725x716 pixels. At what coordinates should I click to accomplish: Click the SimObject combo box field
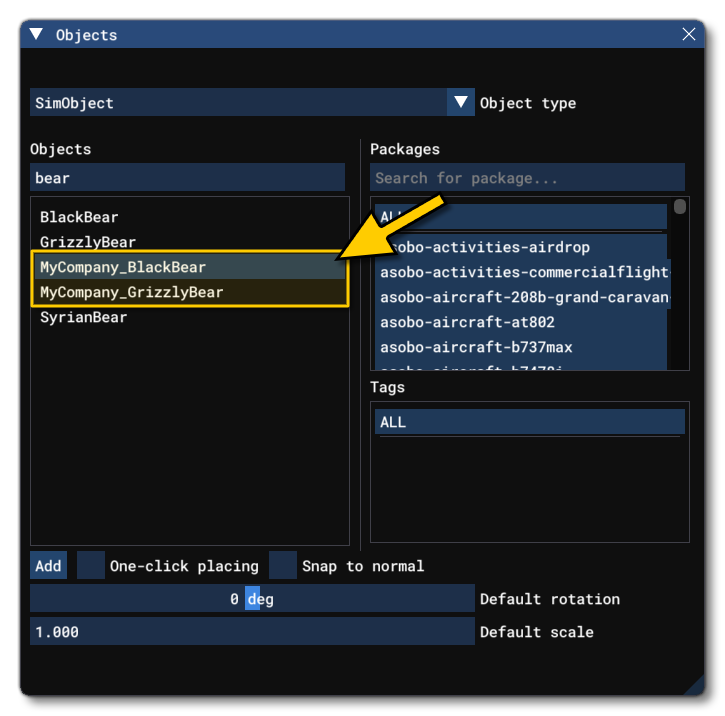(238, 103)
